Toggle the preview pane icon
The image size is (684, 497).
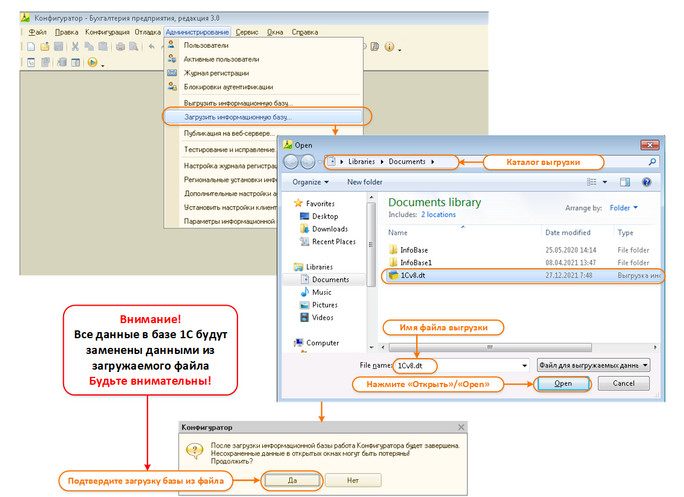tap(624, 182)
